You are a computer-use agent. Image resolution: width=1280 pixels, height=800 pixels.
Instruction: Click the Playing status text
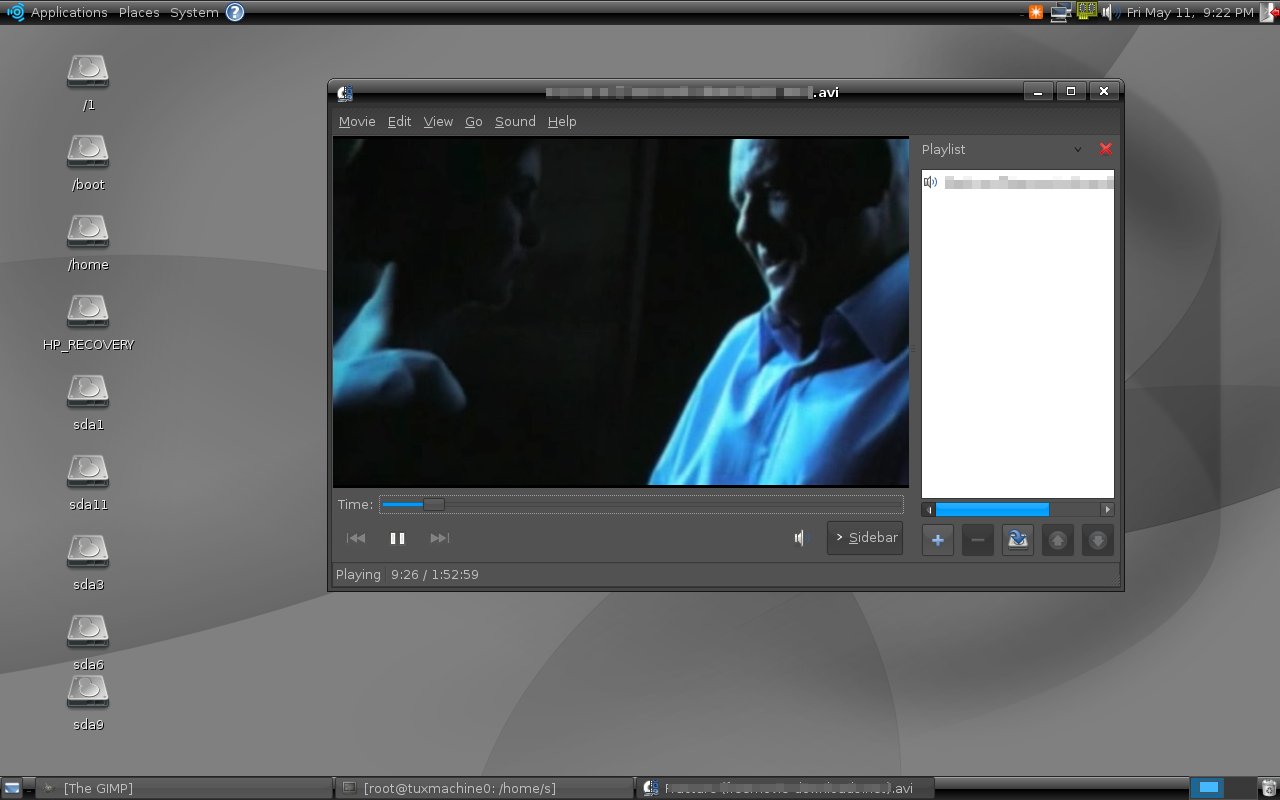coord(358,575)
